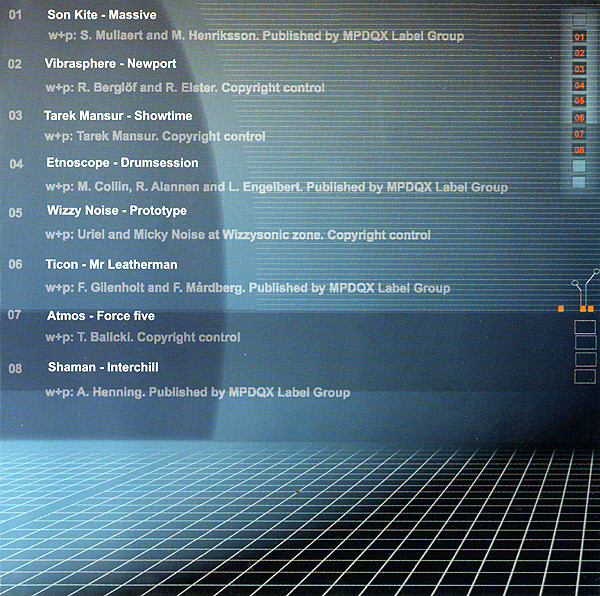Screen dimensions: 600x596
Task: Select the orange 06 track indicator box
Action: [579, 118]
